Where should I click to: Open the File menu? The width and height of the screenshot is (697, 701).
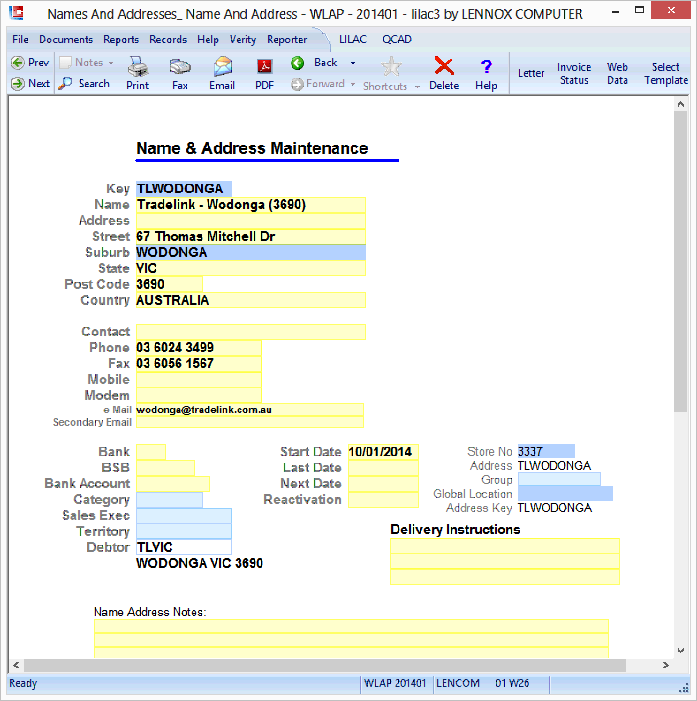pyautogui.click(x=21, y=39)
